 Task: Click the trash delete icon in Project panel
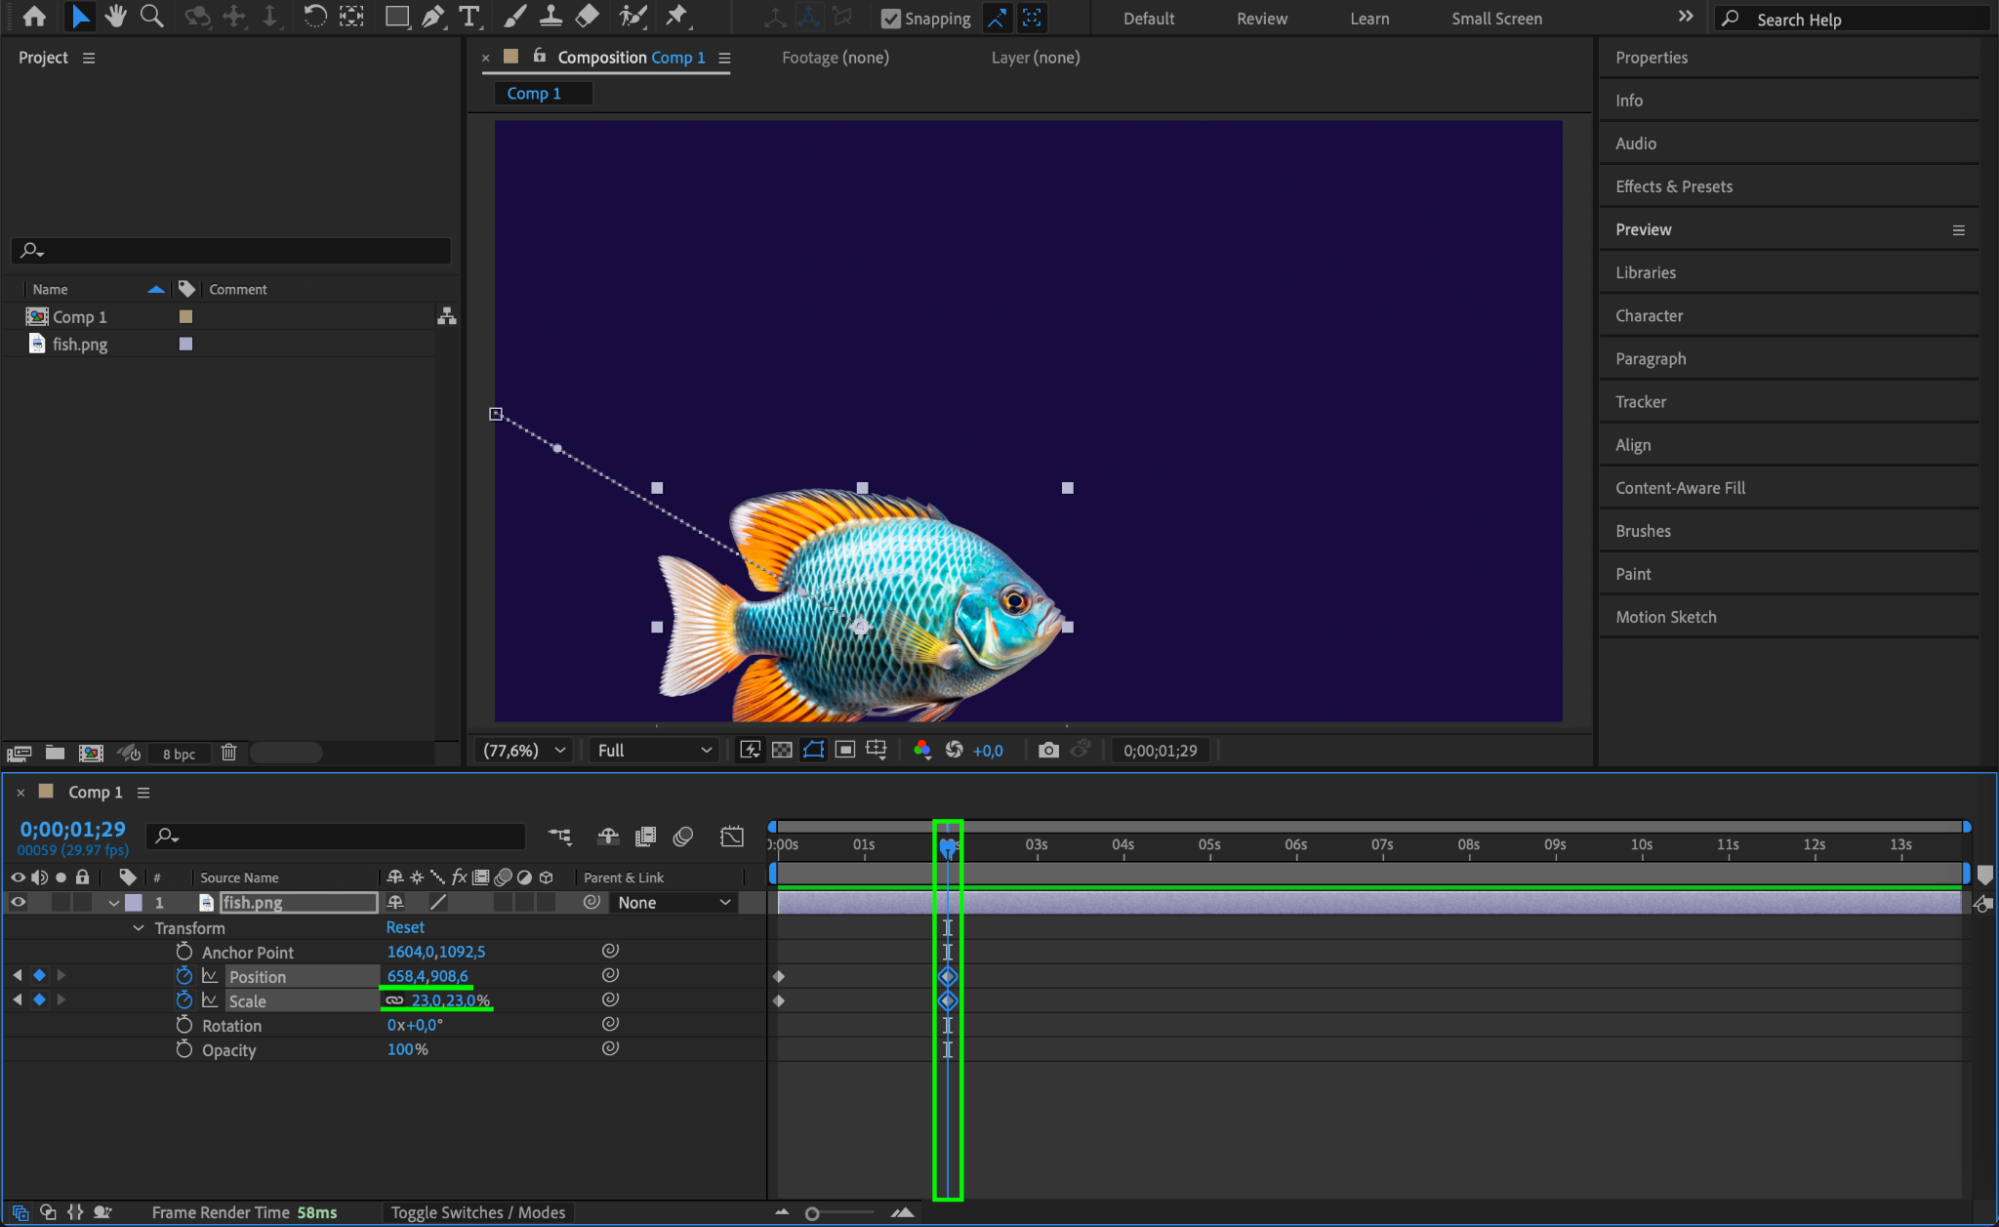coord(228,752)
